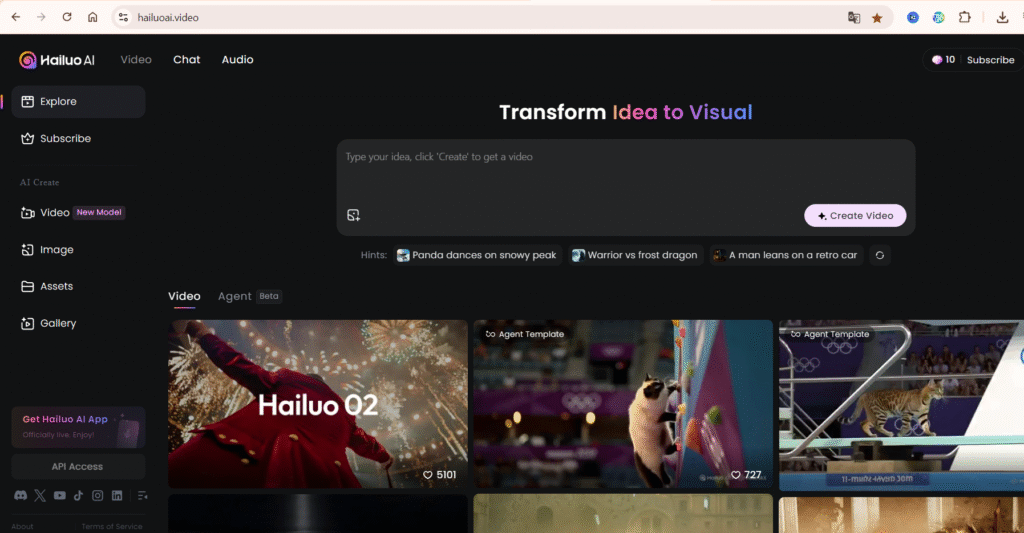Open TikTok social icon

[78, 496]
